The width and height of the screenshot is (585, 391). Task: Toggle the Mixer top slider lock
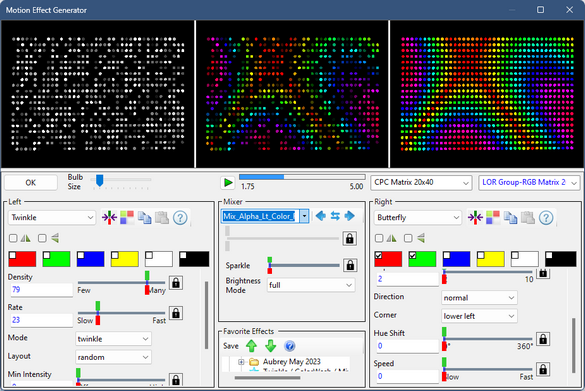(x=350, y=238)
